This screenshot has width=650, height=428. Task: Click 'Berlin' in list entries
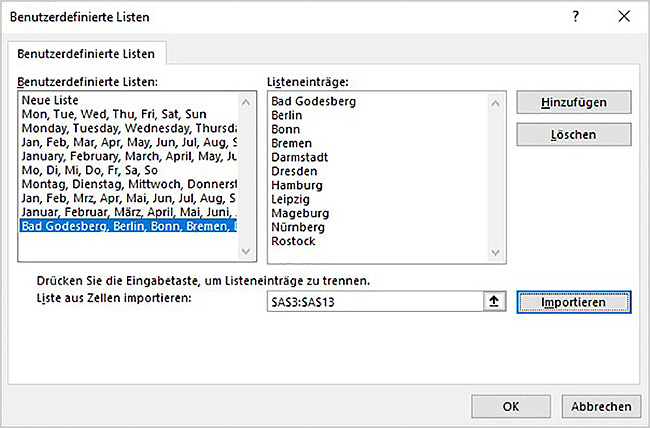(x=286, y=115)
